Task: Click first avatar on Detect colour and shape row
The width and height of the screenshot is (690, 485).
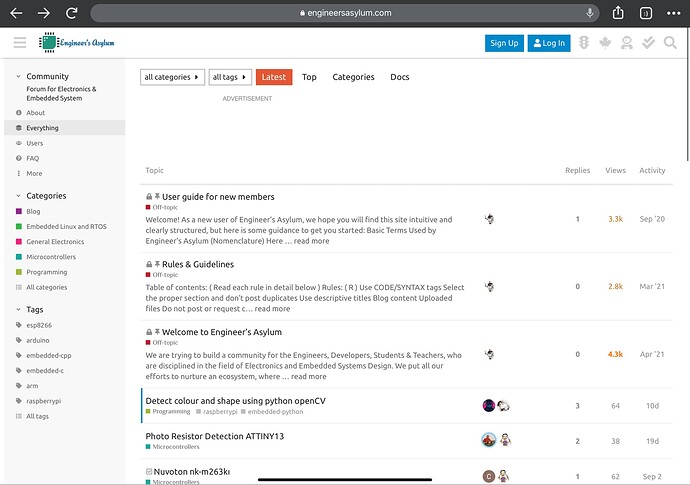Action: point(489,405)
